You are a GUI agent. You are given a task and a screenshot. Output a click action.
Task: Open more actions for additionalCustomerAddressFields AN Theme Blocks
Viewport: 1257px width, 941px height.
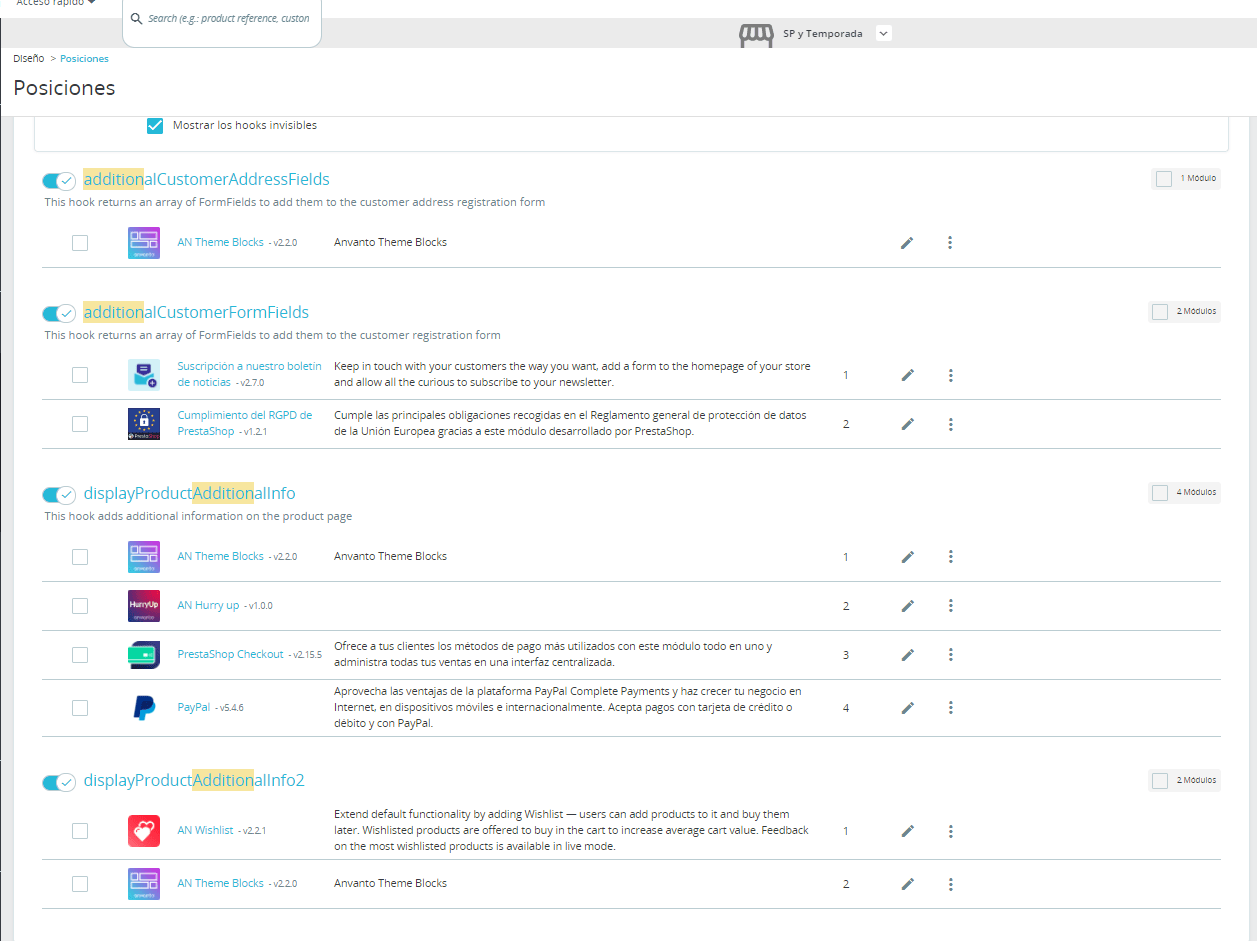tap(950, 243)
